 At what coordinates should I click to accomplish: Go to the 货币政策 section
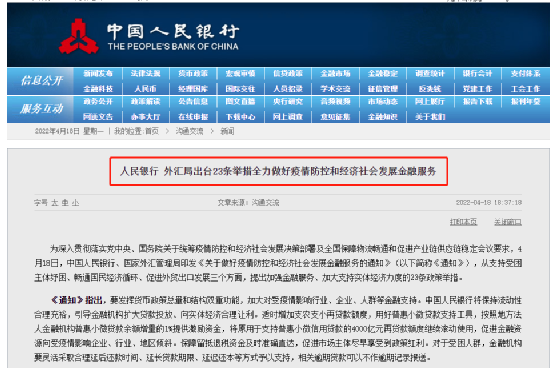pos(193,73)
